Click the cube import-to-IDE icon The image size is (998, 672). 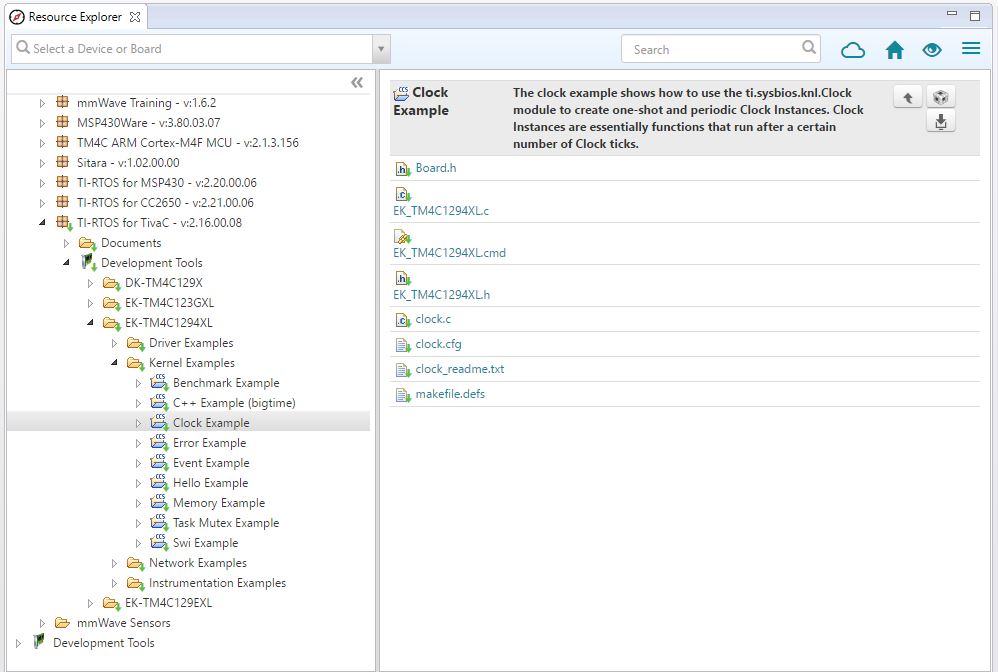pos(941,97)
